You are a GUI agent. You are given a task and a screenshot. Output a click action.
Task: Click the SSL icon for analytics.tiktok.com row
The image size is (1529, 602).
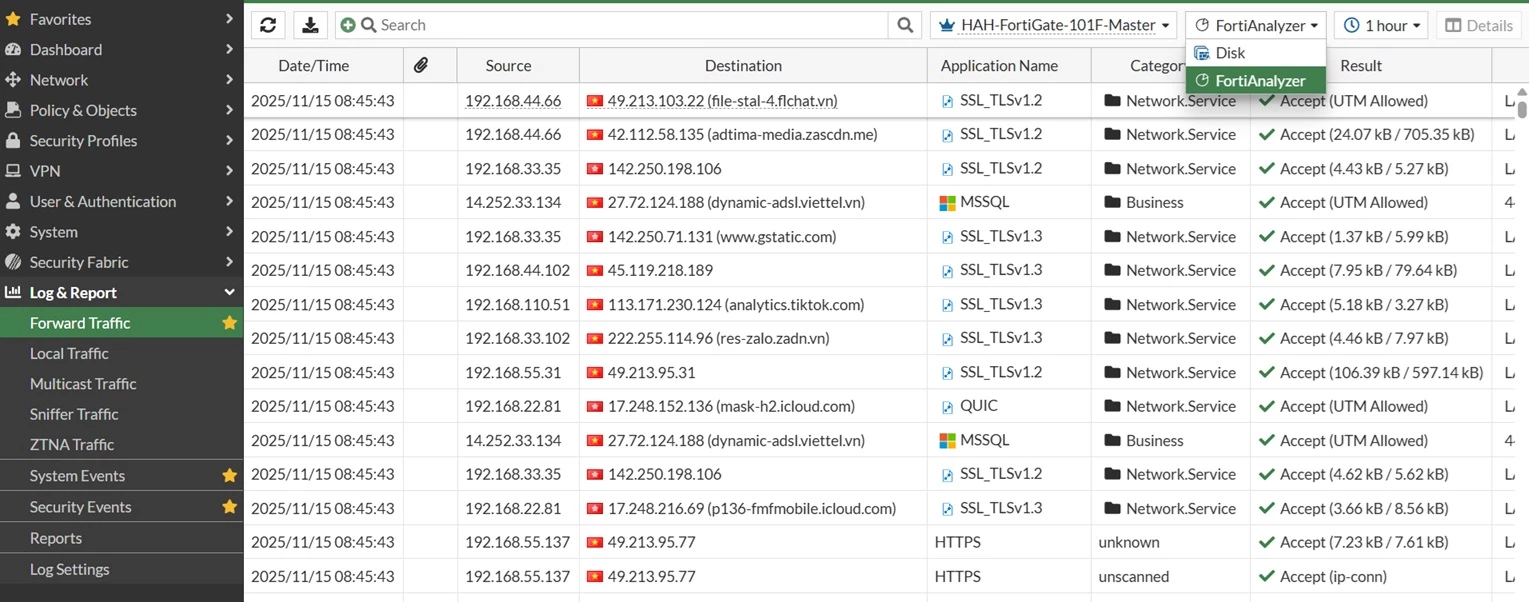click(x=948, y=305)
